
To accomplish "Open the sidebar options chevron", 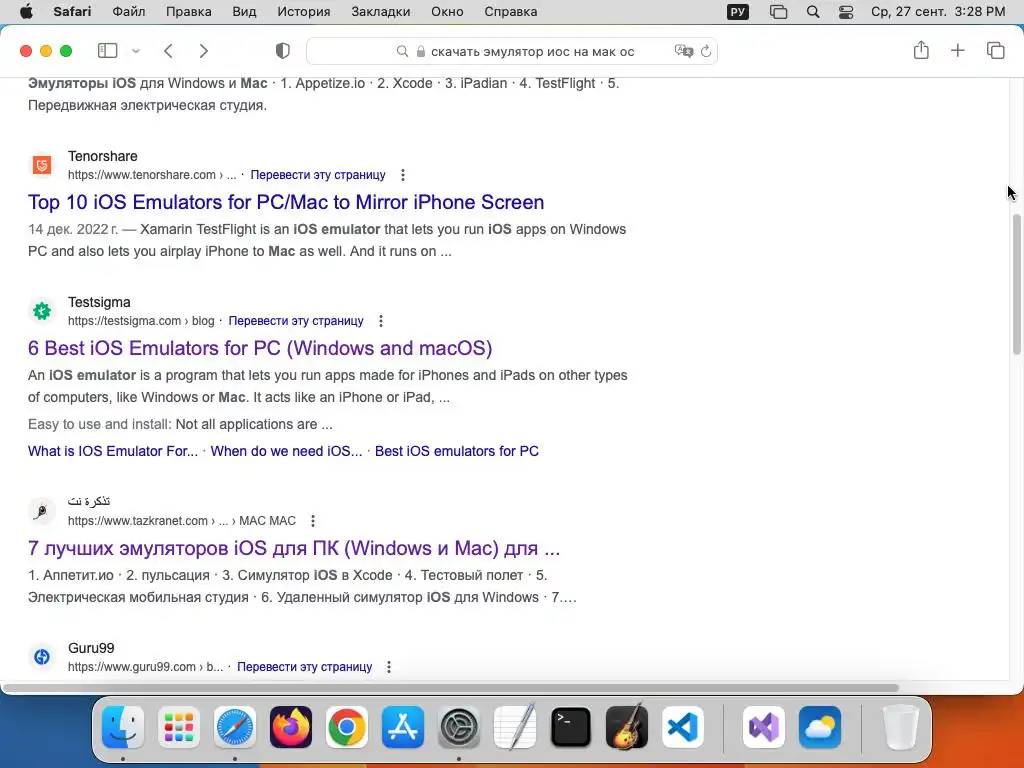I will [x=136, y=51].
